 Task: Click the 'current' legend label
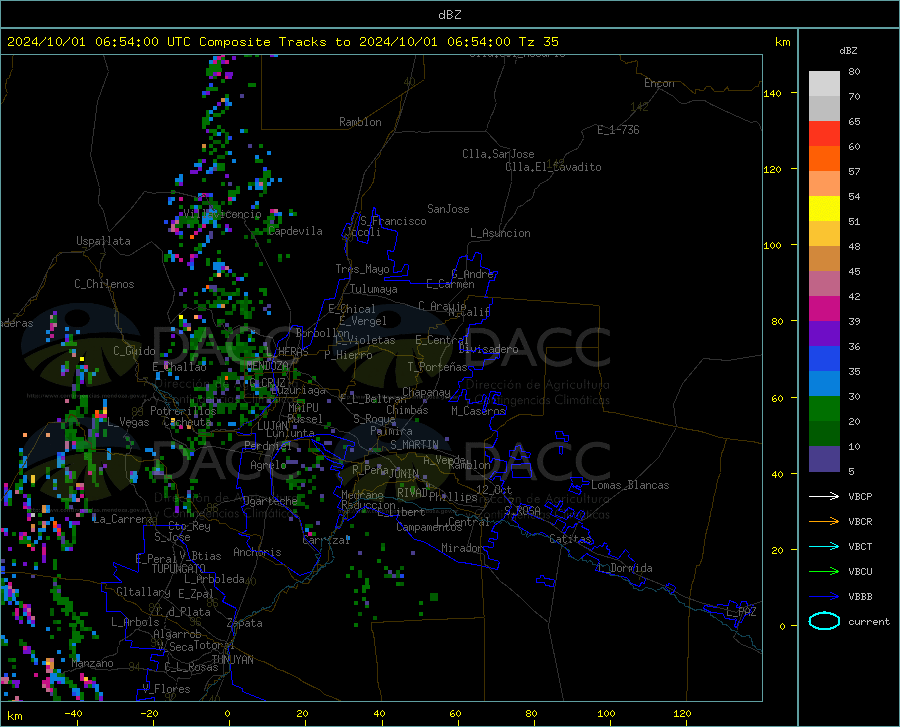click(869, 621)
